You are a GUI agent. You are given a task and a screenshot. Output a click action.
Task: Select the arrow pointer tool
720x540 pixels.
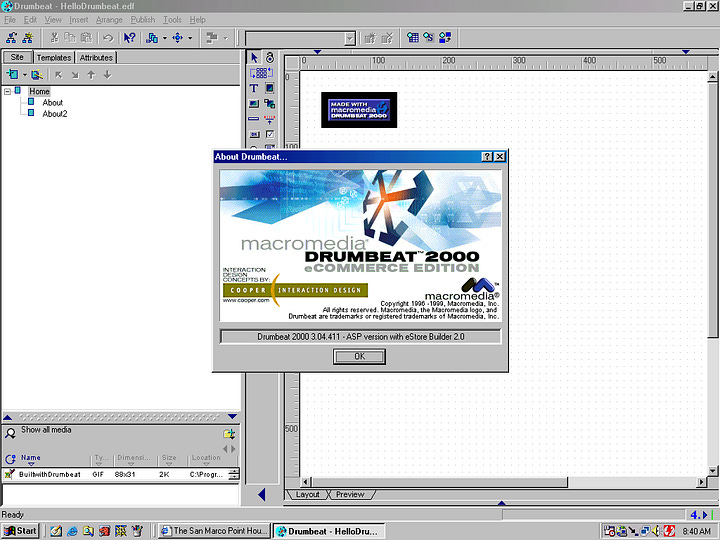click(254, 58)
